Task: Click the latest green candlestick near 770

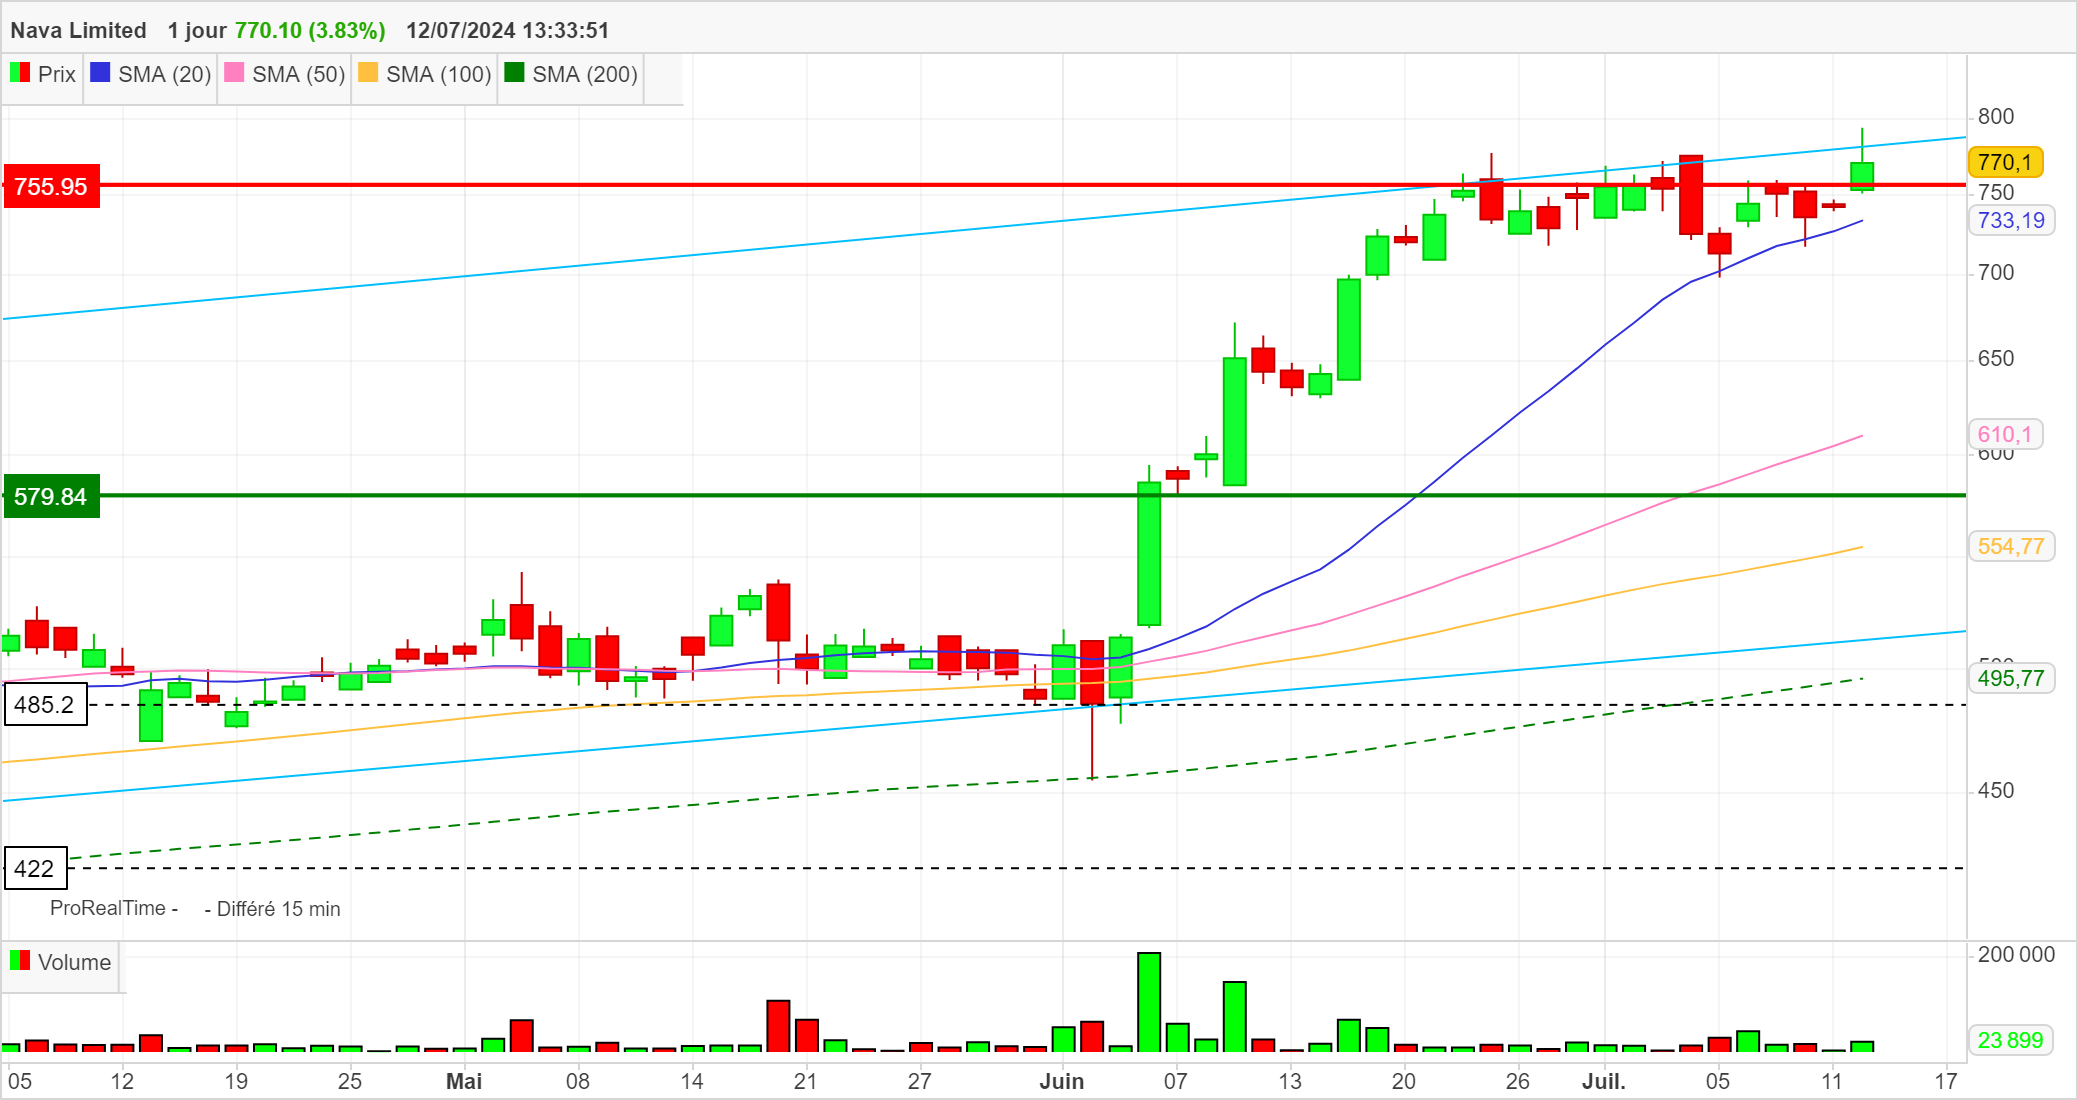Action: pyautogui.click(x=1862, y=176)
